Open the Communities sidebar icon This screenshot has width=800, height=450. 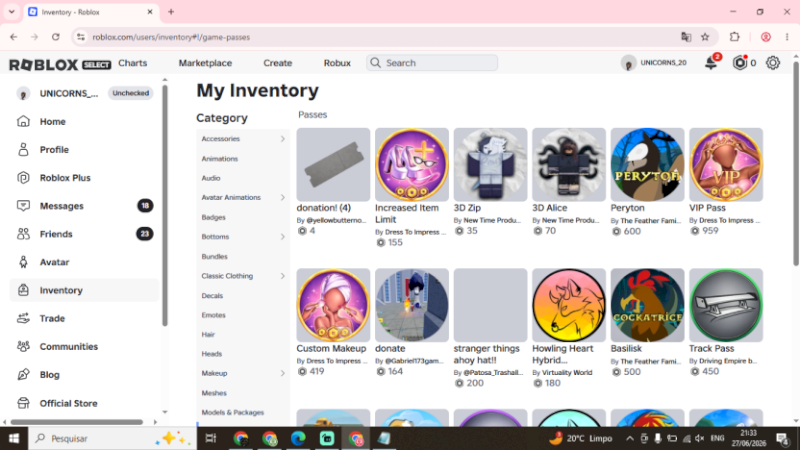(x=23, y=346)
